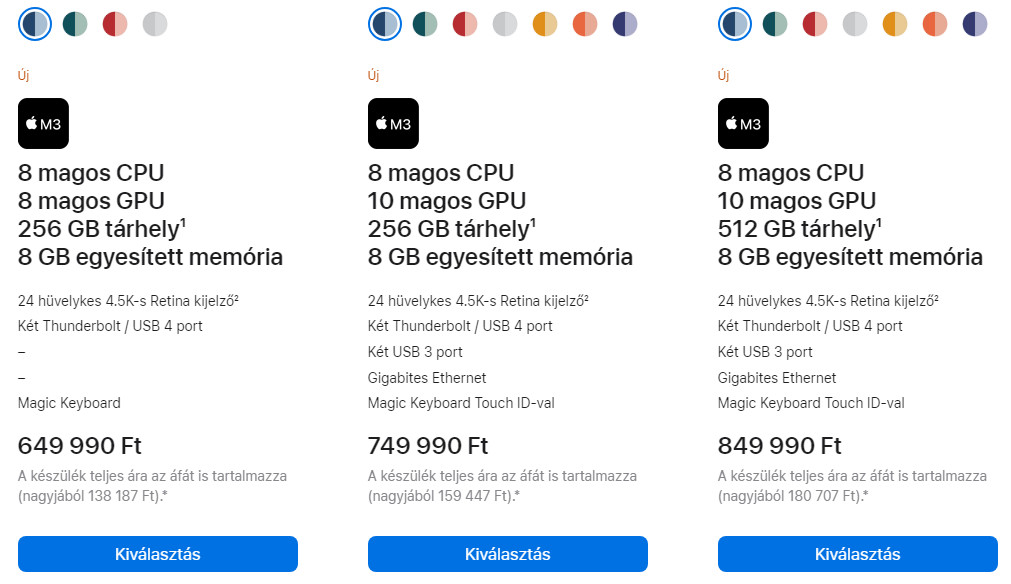Choose yellow color for the 749 990 Ft iMac

(x=545, y=24)
